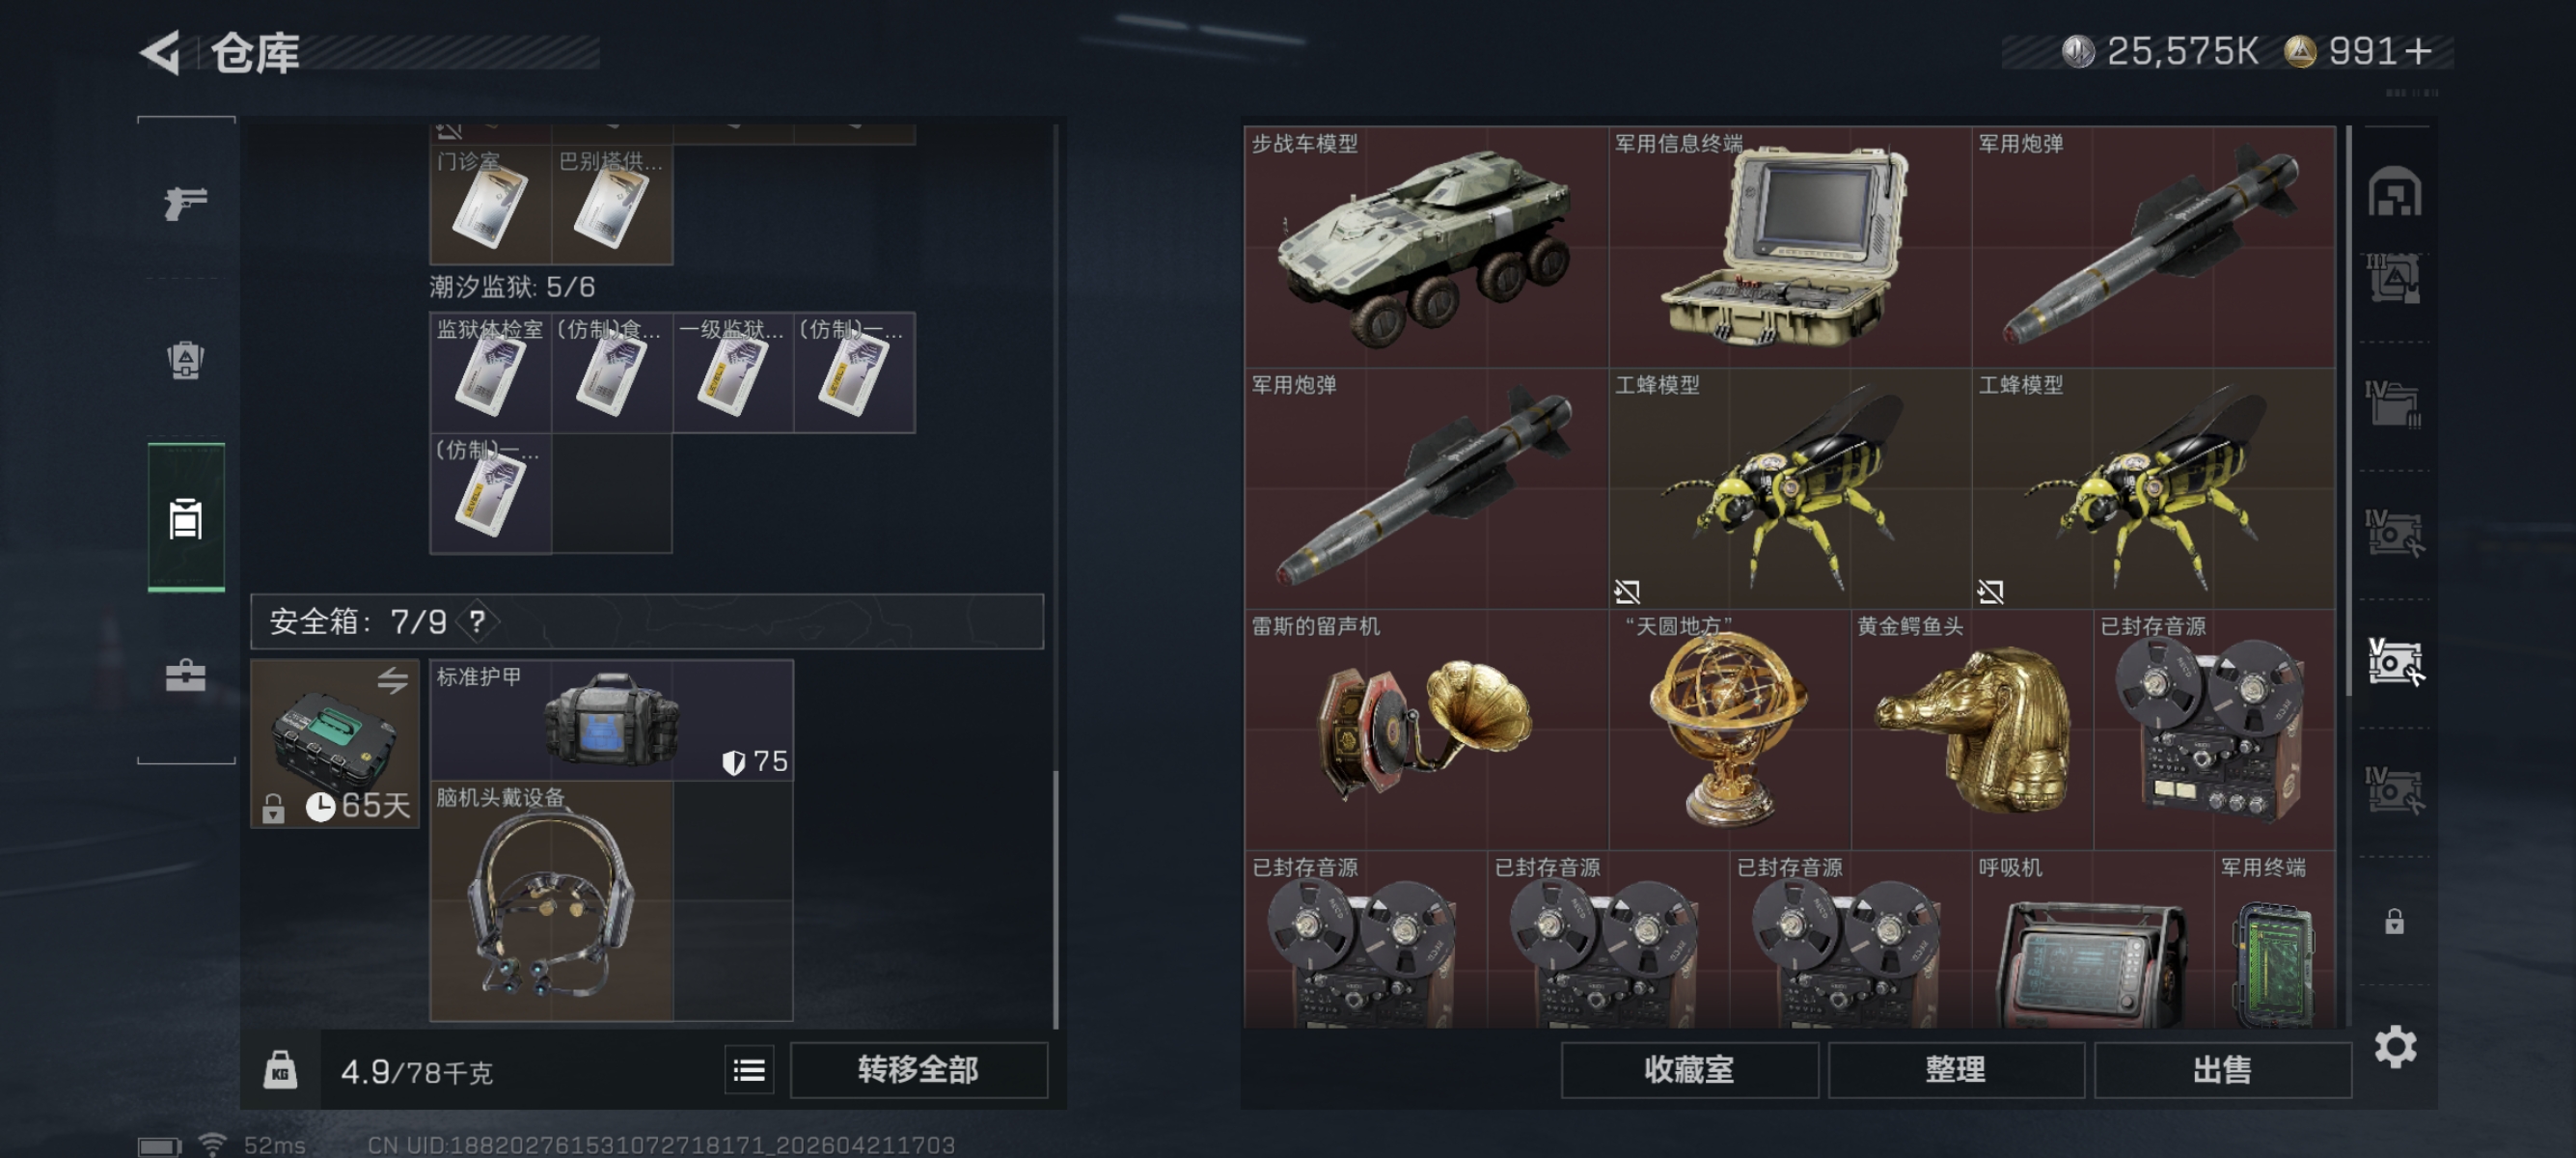Open the level III storage container tab
Image resolution: width=2576 pixels, height=1158 pixels.
pyautogui.click(x=2394, y=278)
